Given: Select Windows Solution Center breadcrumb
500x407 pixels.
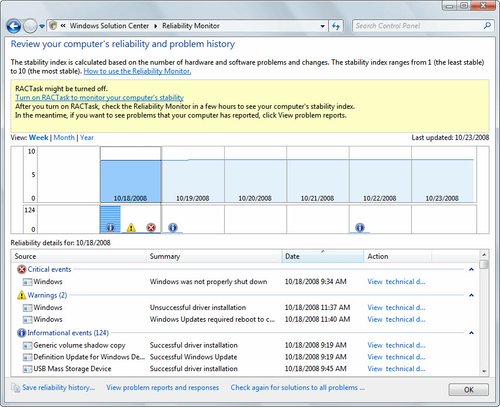Looking at the screenshot, I should click(x=109, y=26).
